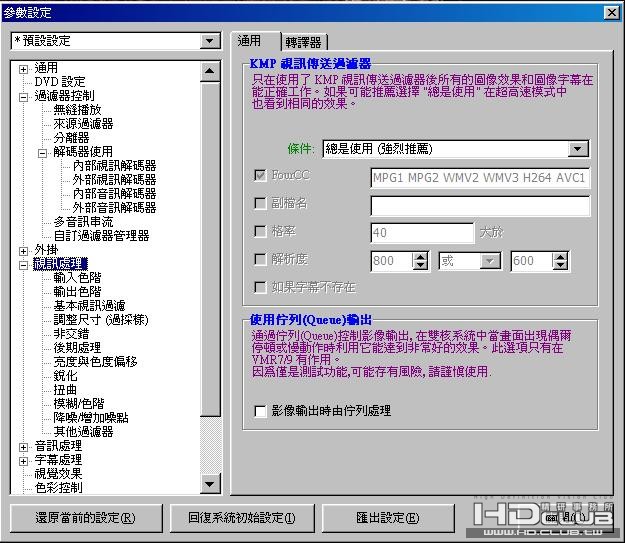The width and height of the screenshot is (625, 543).
Task: Select 扭曲 in the tree
Action: pos(65,390)
